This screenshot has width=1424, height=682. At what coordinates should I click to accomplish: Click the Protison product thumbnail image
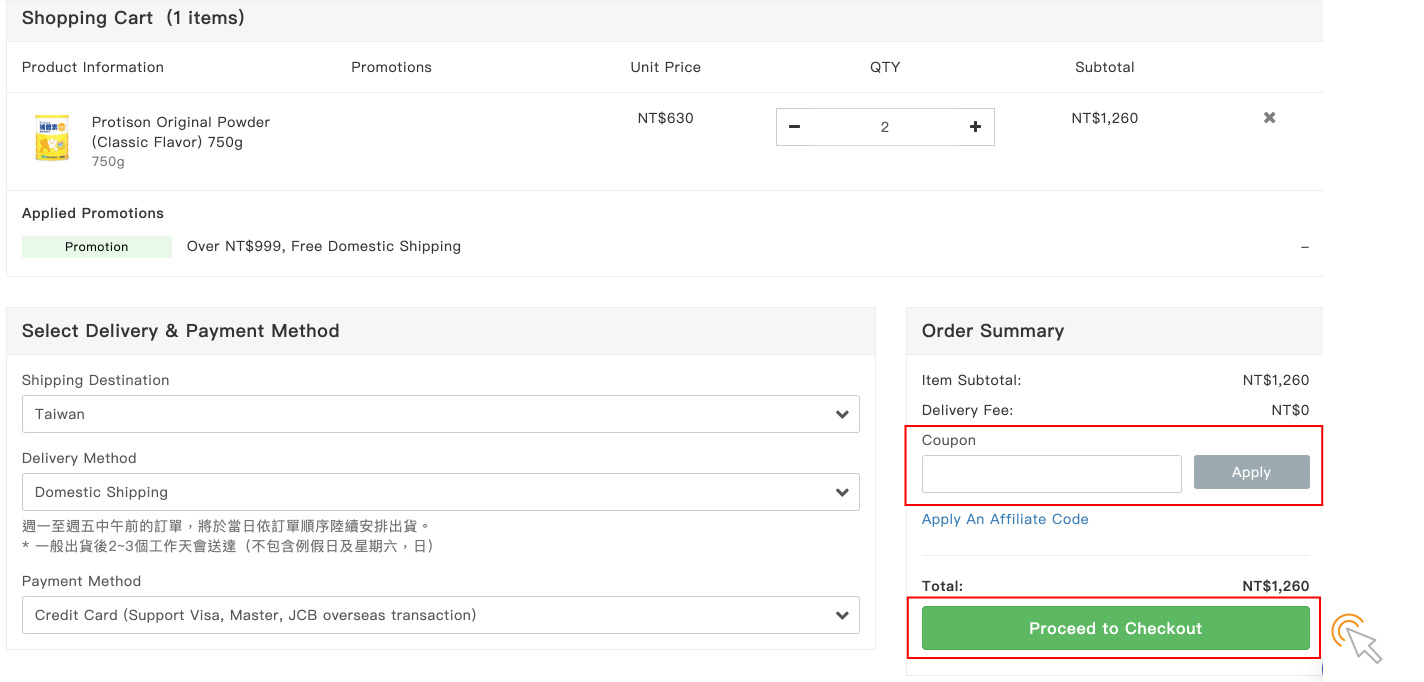pos(52,139)
